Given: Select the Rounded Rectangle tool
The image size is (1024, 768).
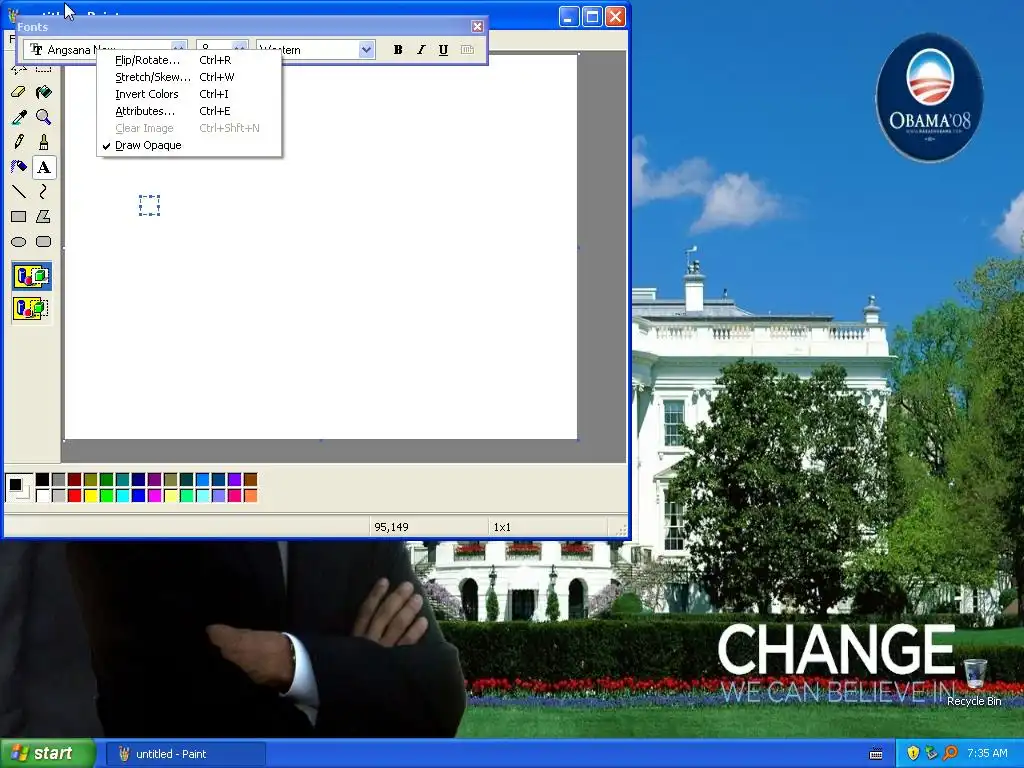Looking at the screenshot, I should pyautogui.click(x=43, y=242).
